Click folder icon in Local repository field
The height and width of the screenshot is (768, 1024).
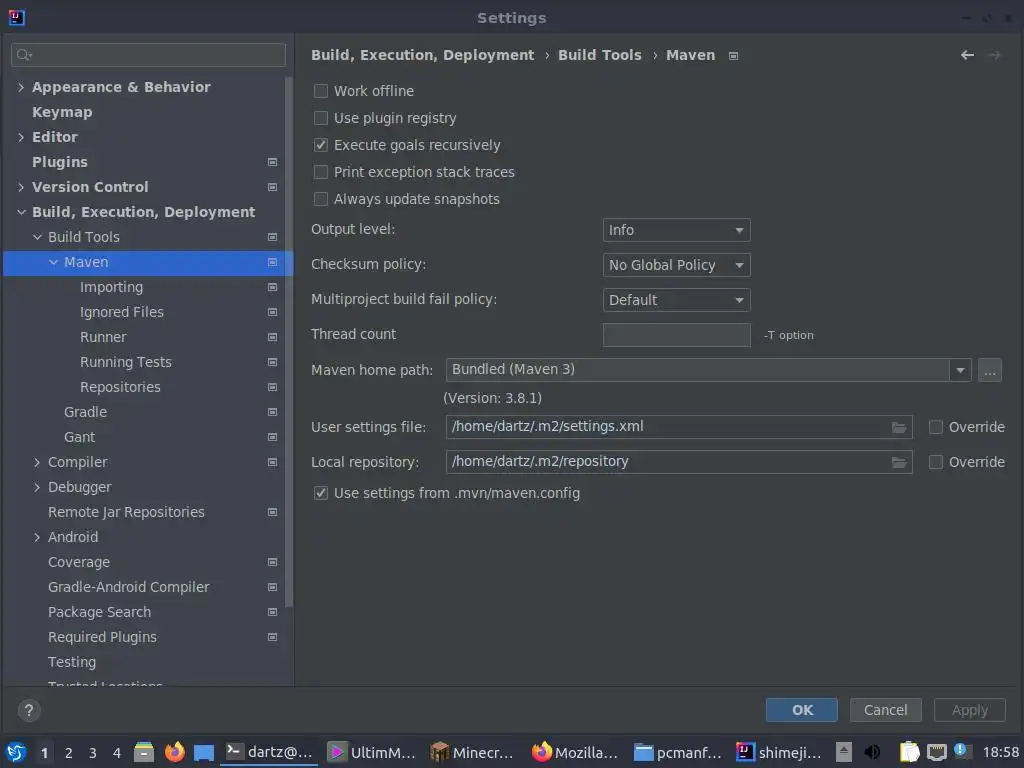[x=899, y=462]
